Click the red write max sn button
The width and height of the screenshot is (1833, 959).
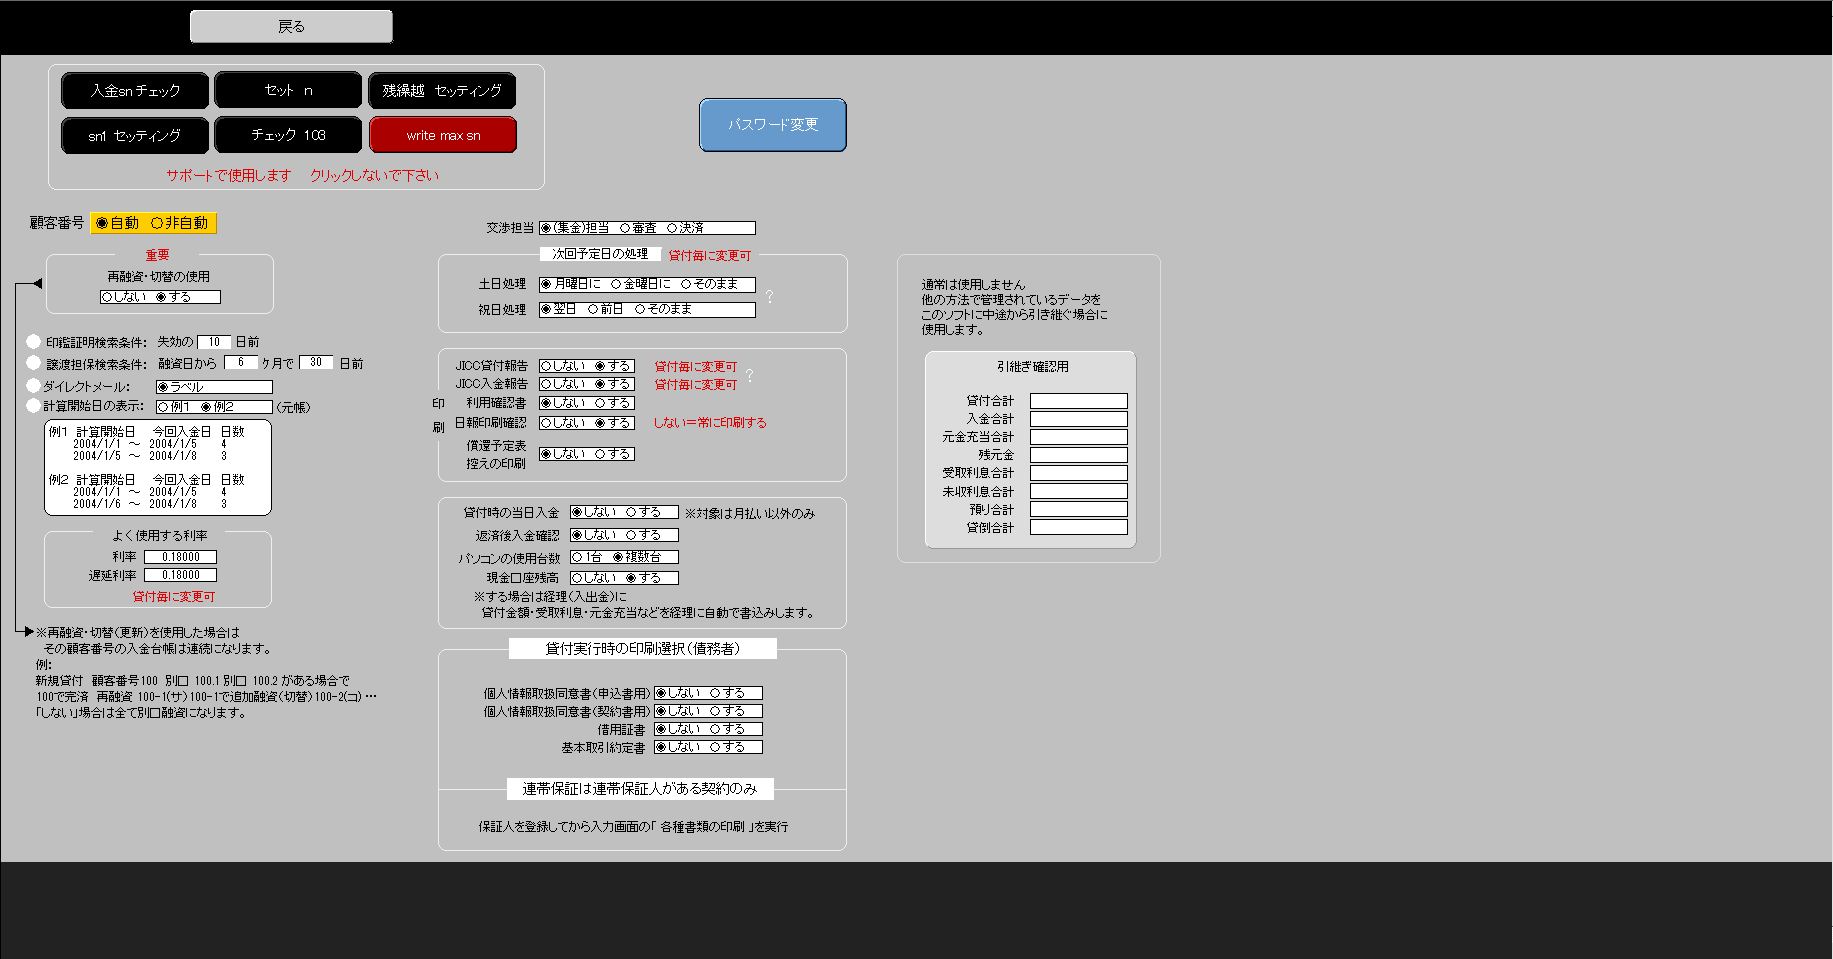click(x=443, y=135)
